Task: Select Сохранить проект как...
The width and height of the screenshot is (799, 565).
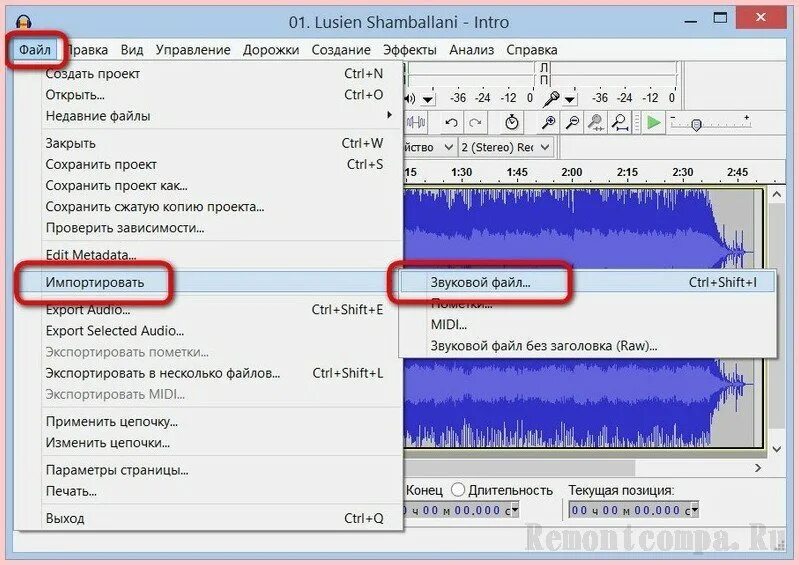Action: tap(209, 185)
